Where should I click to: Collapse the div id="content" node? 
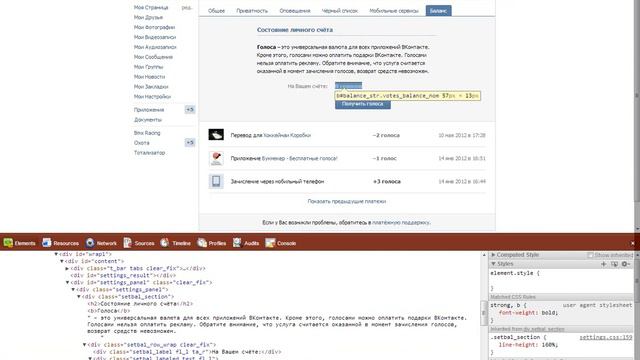point(62,261)
